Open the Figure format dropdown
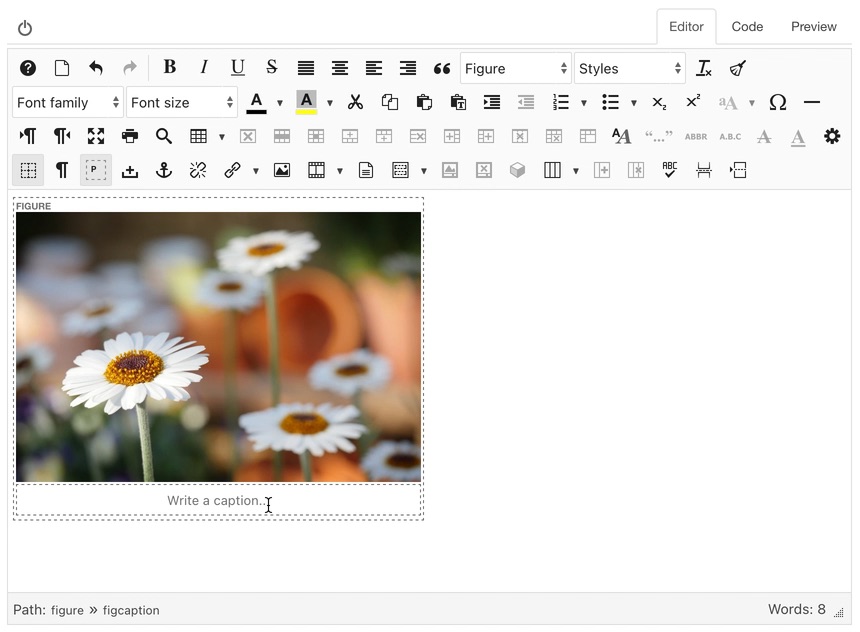 (x=515, y=68)
